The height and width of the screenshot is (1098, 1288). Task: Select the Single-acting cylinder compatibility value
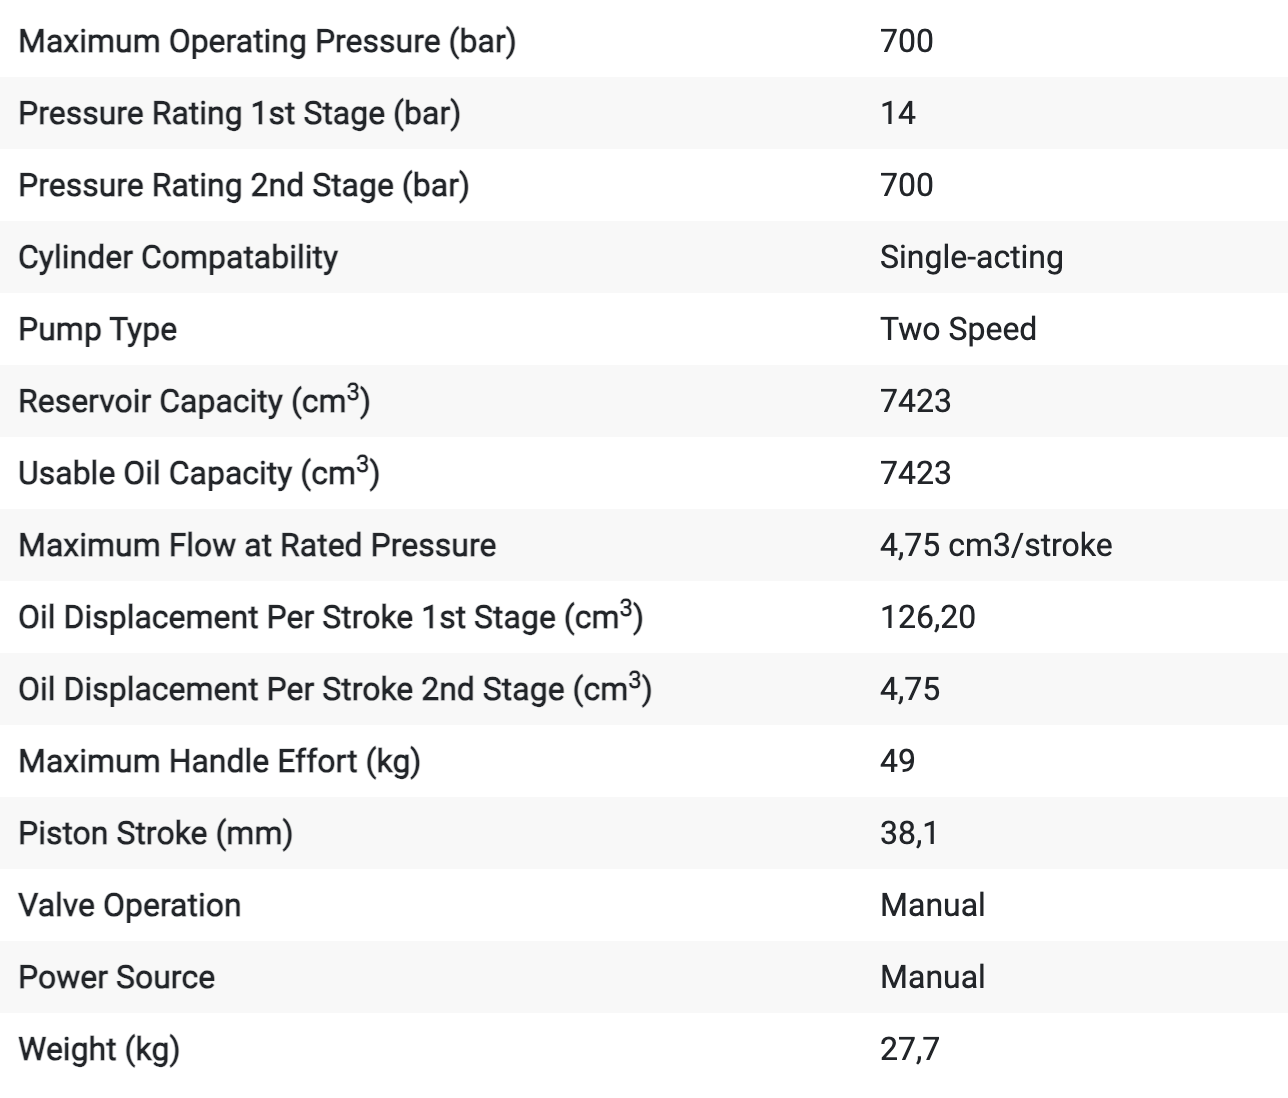(971, 258)
